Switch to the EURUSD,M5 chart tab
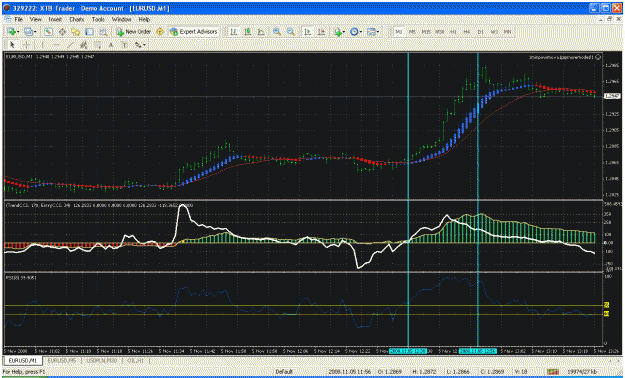Screen dimensions: 625x378 62,360
